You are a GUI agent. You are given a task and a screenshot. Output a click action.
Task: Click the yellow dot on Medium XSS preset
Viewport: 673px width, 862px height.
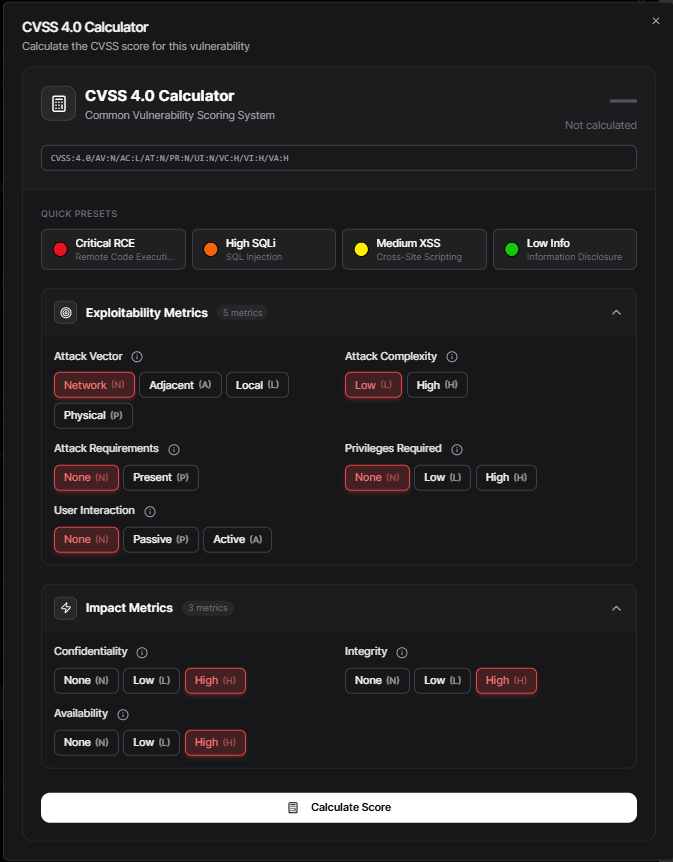click(x=361, y=250)
